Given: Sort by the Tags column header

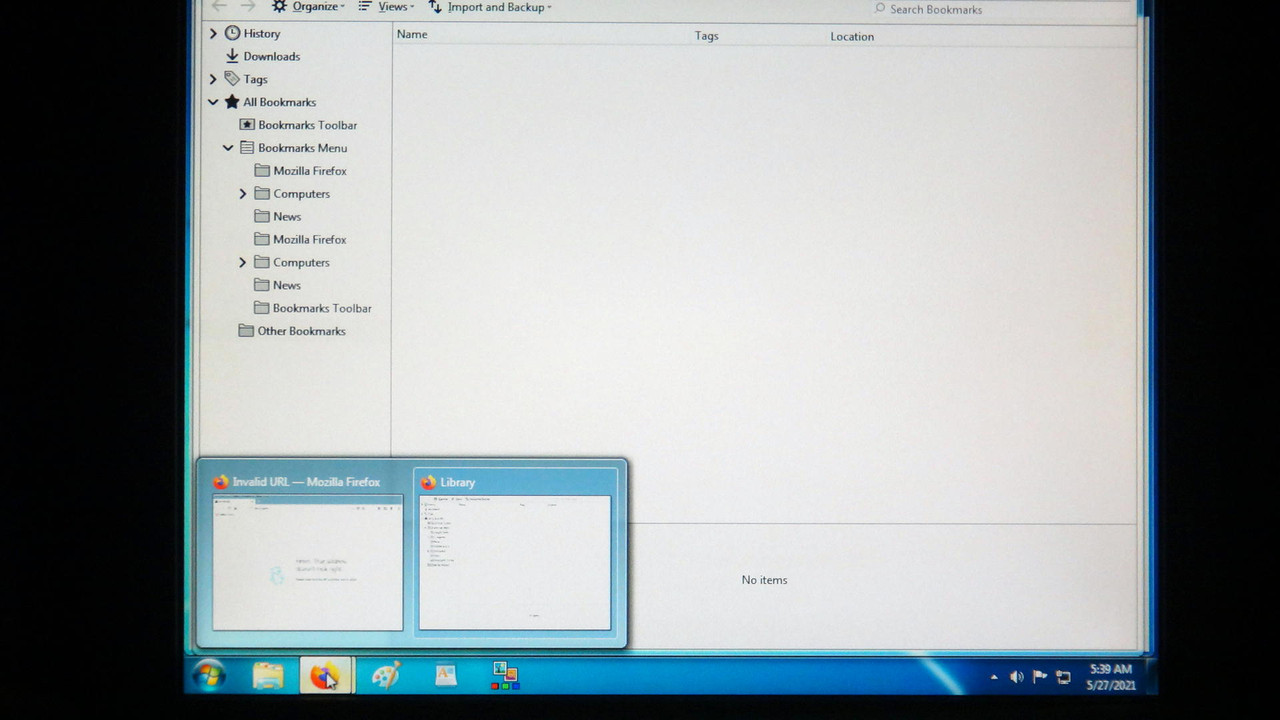Looking at the screenshot, I should point(707,36).
